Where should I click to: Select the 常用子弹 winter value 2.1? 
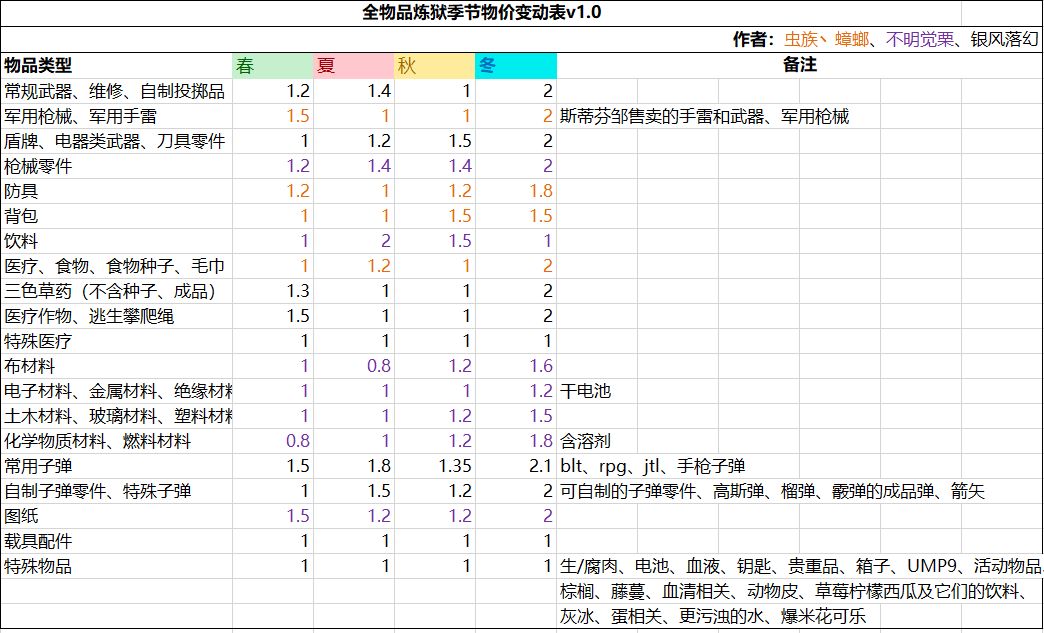click(516, 466)
